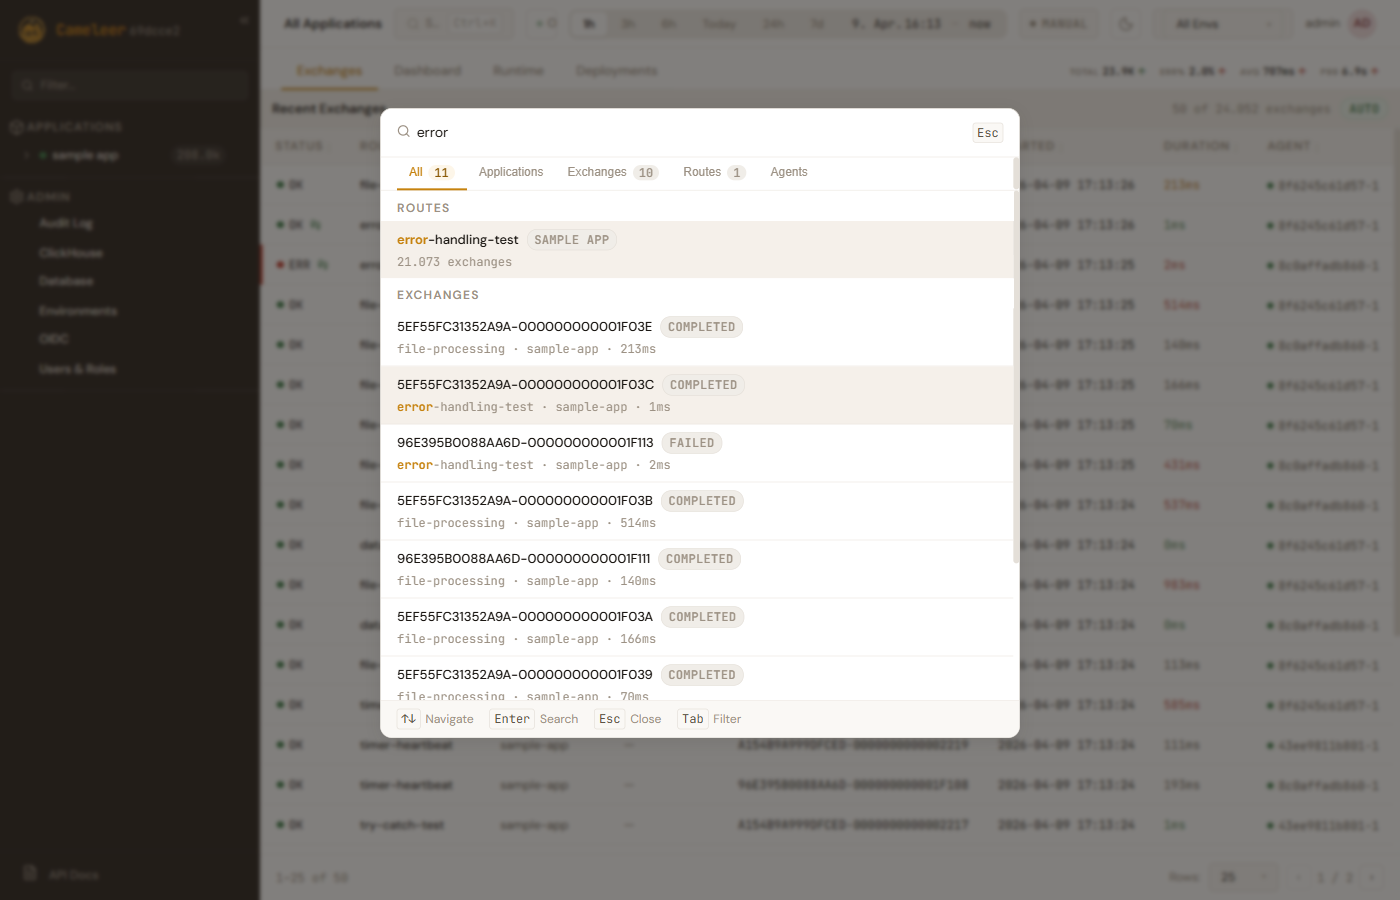This screenshot has width=1400, height=900.
Task: Click the up-down Navigate arrows icon
Action: pos(408,719)
